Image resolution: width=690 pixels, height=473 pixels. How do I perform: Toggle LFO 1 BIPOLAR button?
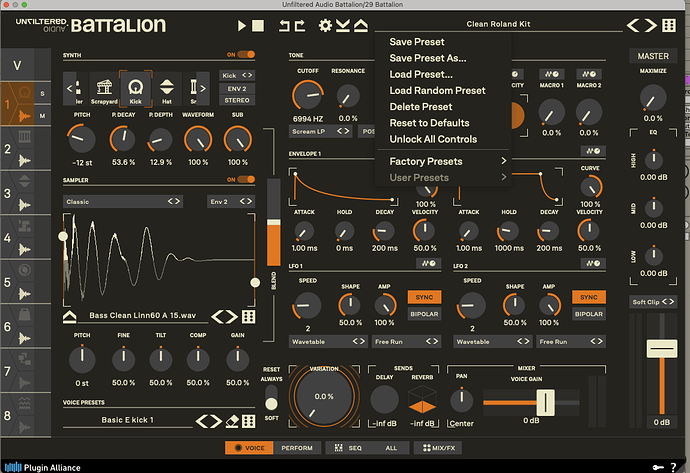(x=424, y=314)
